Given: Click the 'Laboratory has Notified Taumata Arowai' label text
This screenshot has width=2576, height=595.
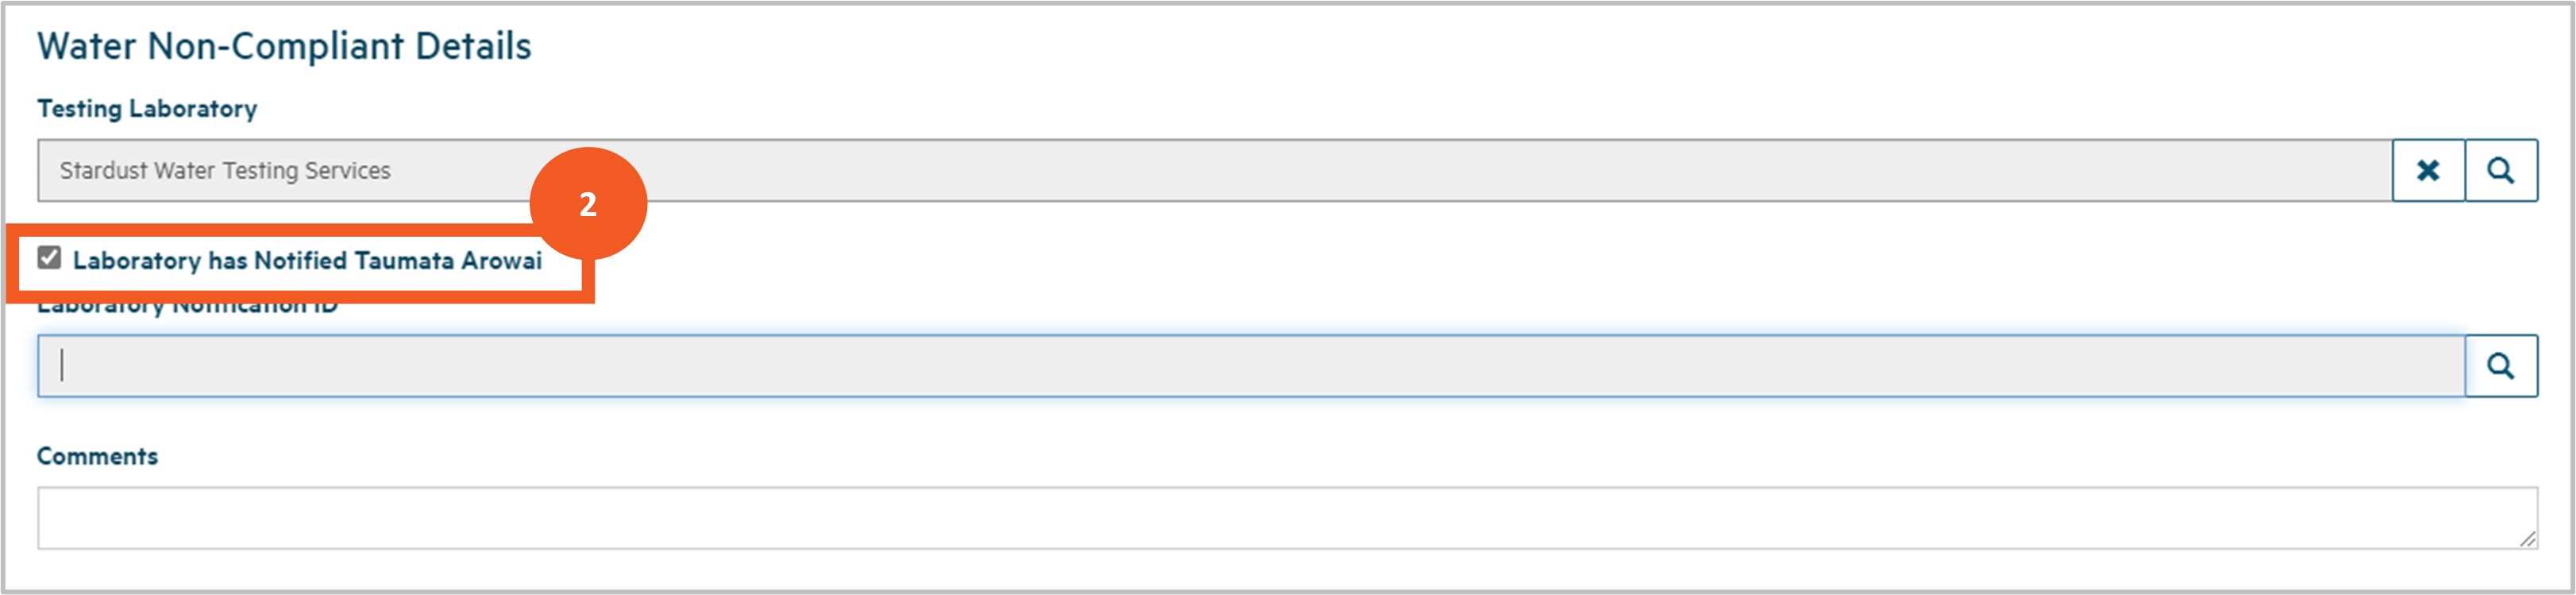Looking at the screenshot, I should [x=307, y=261].
